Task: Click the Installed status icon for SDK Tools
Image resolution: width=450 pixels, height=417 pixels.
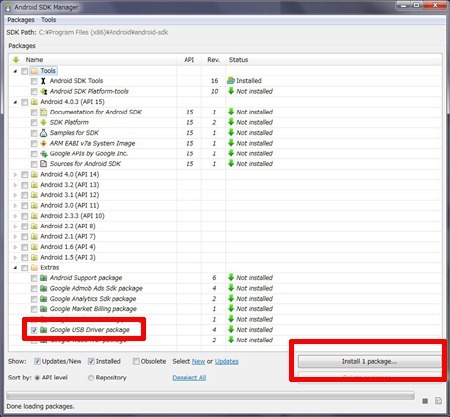Action: coord(231,81)
